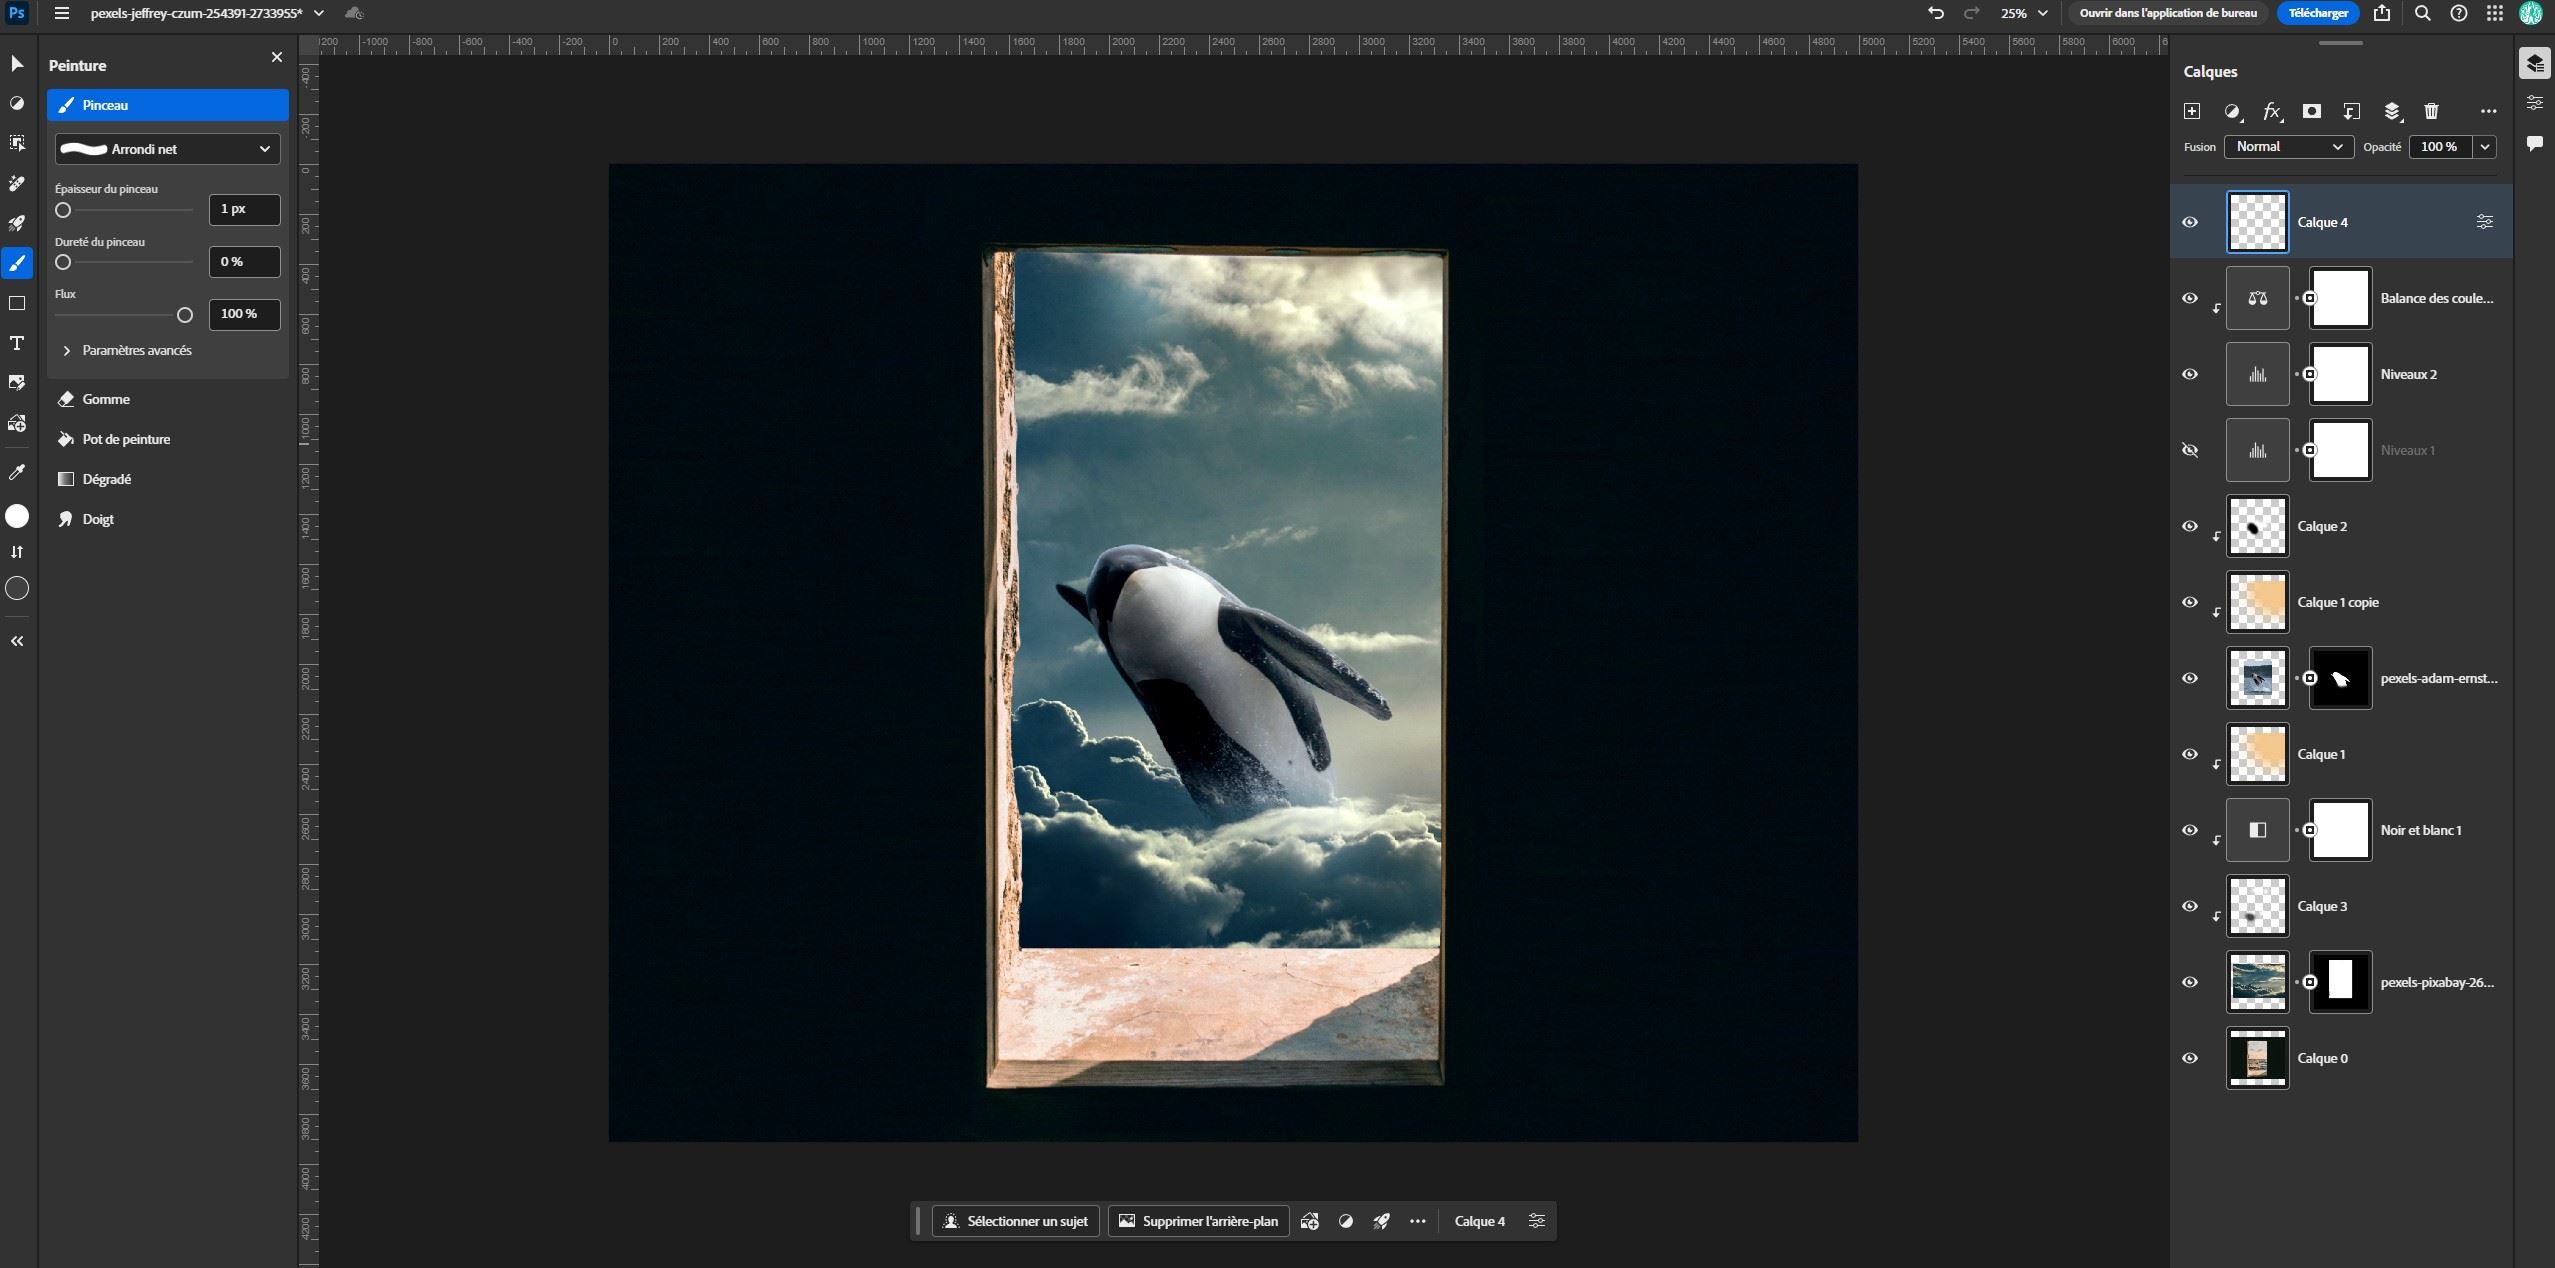Open layer effects fx icon

pyautogui.click(x=2272, y=111)
